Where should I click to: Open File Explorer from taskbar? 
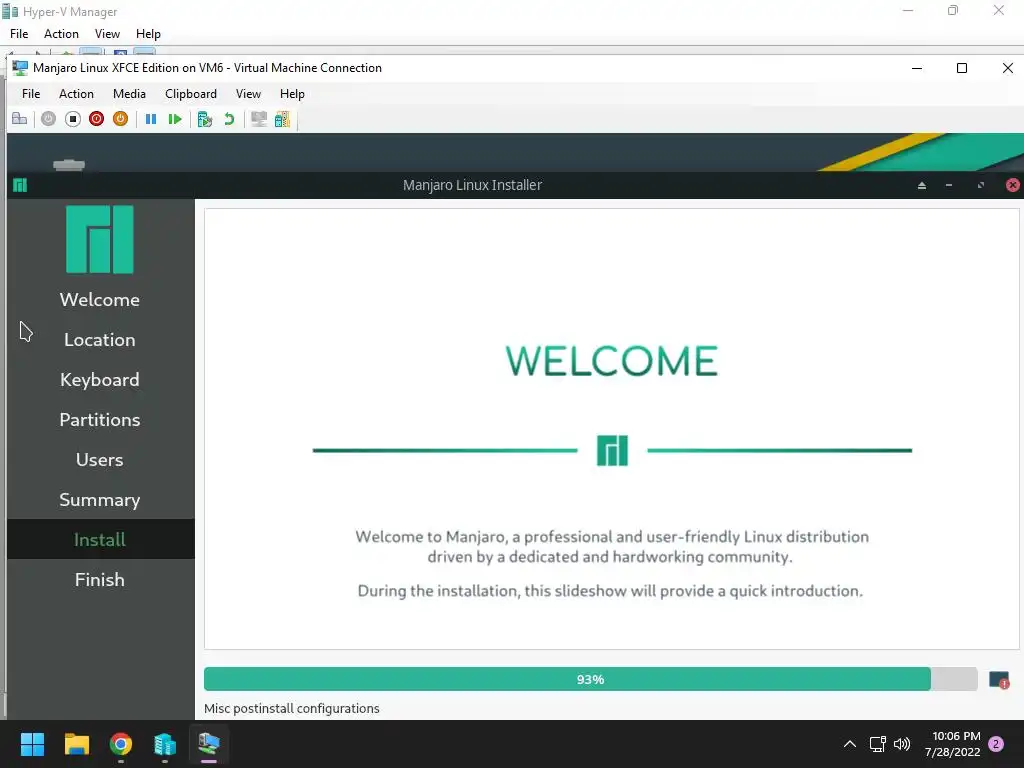[x=76, y=744]
